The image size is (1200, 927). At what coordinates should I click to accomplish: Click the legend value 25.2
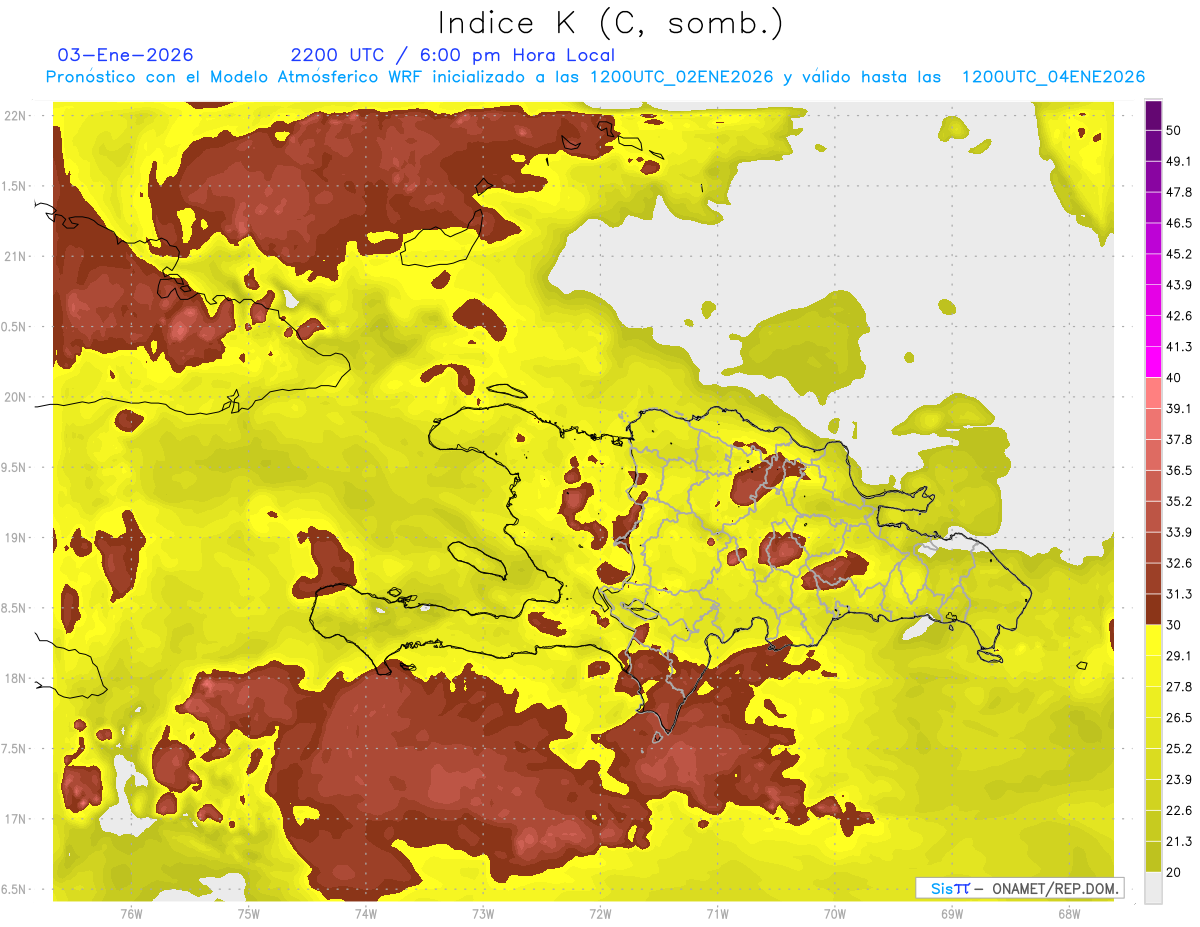coord(1179,748)
